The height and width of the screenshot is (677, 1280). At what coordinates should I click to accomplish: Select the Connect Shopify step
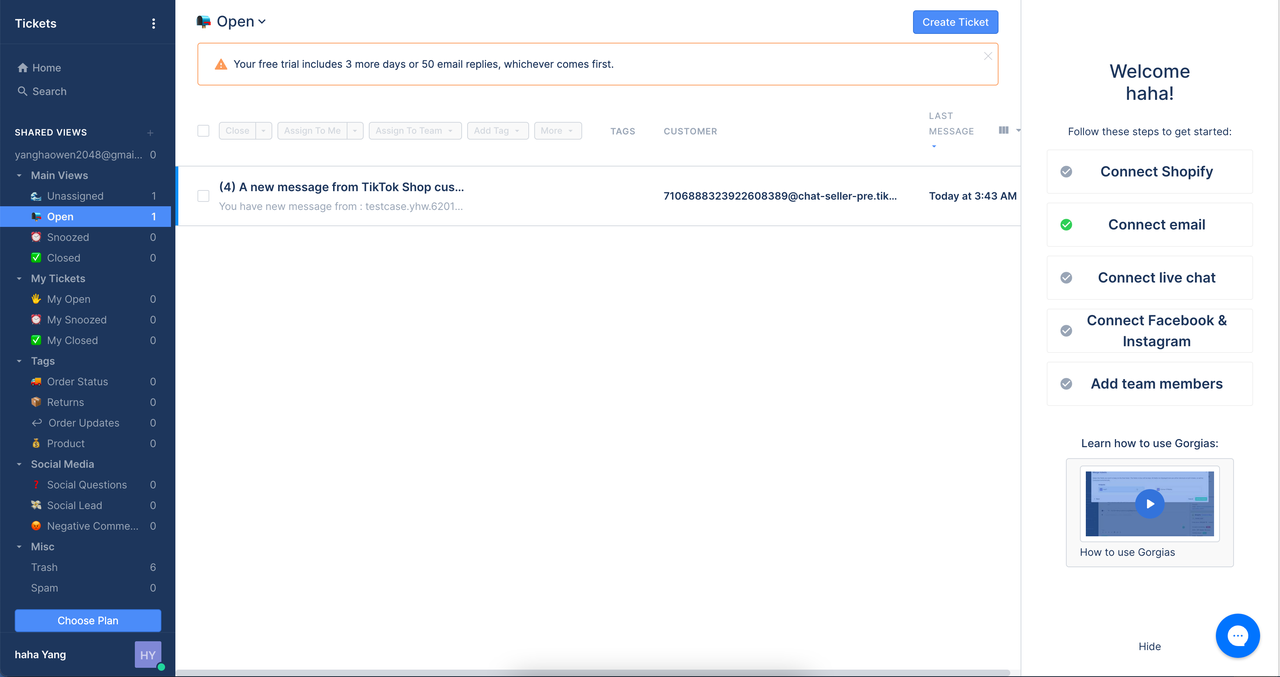click(x=1156, y=172)
